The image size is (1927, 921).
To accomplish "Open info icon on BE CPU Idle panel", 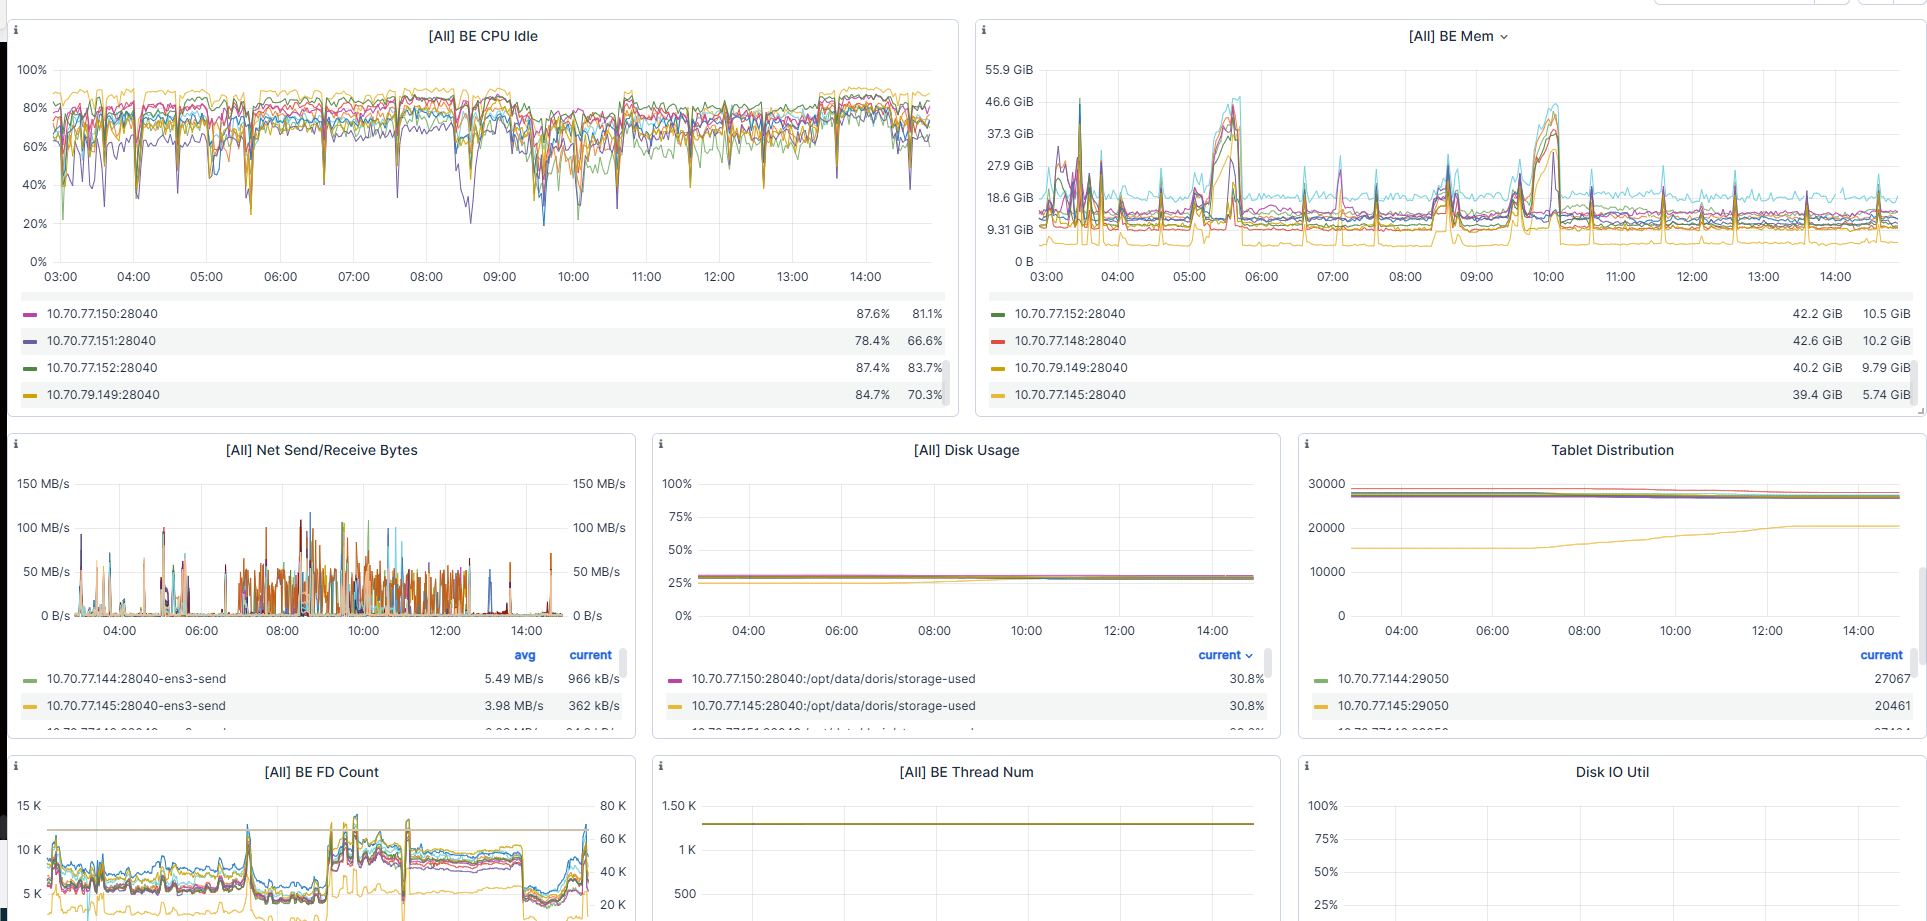I will coord(16,30).
